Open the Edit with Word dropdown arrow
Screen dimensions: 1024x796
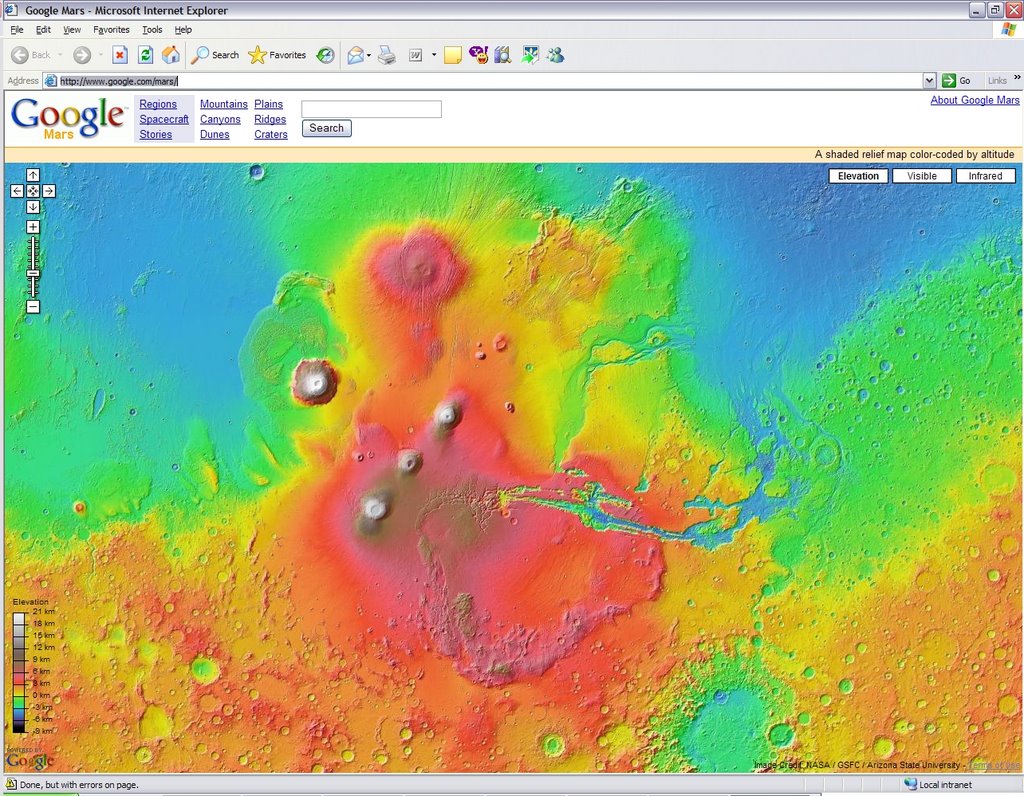tap(434, 56)
